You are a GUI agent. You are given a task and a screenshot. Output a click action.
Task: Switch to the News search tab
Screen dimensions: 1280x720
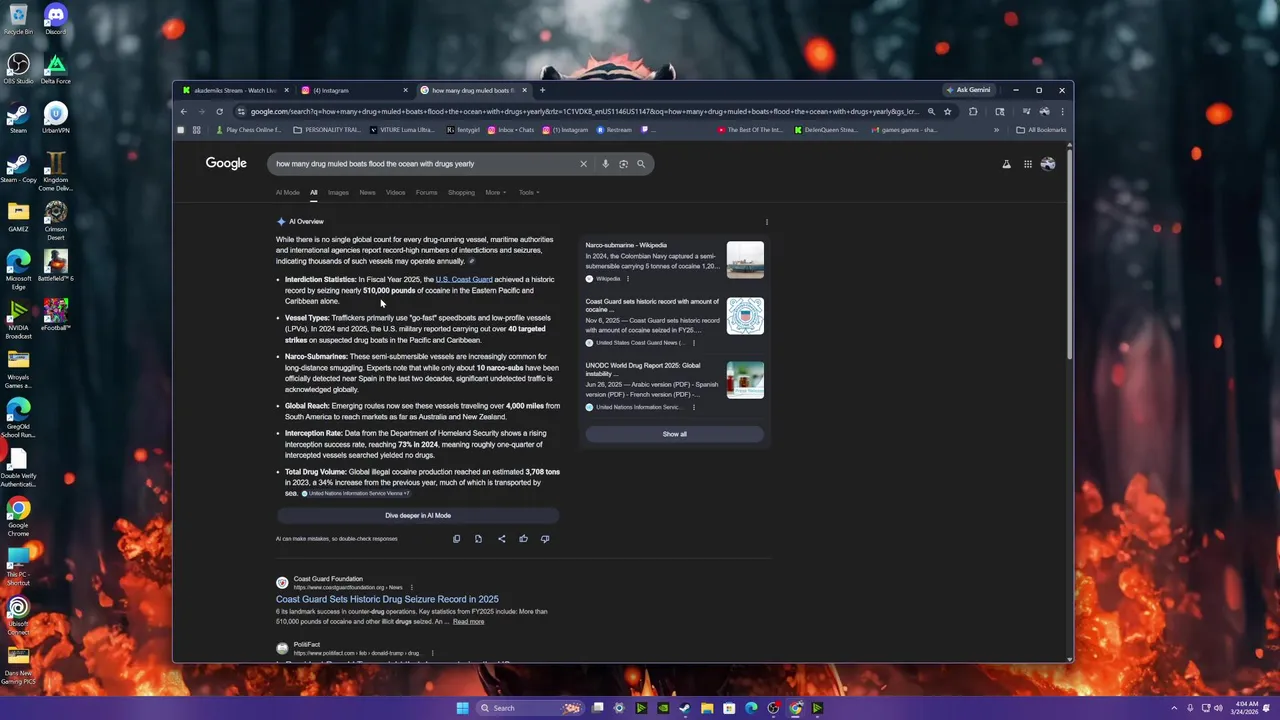click(x=367, y=192)
